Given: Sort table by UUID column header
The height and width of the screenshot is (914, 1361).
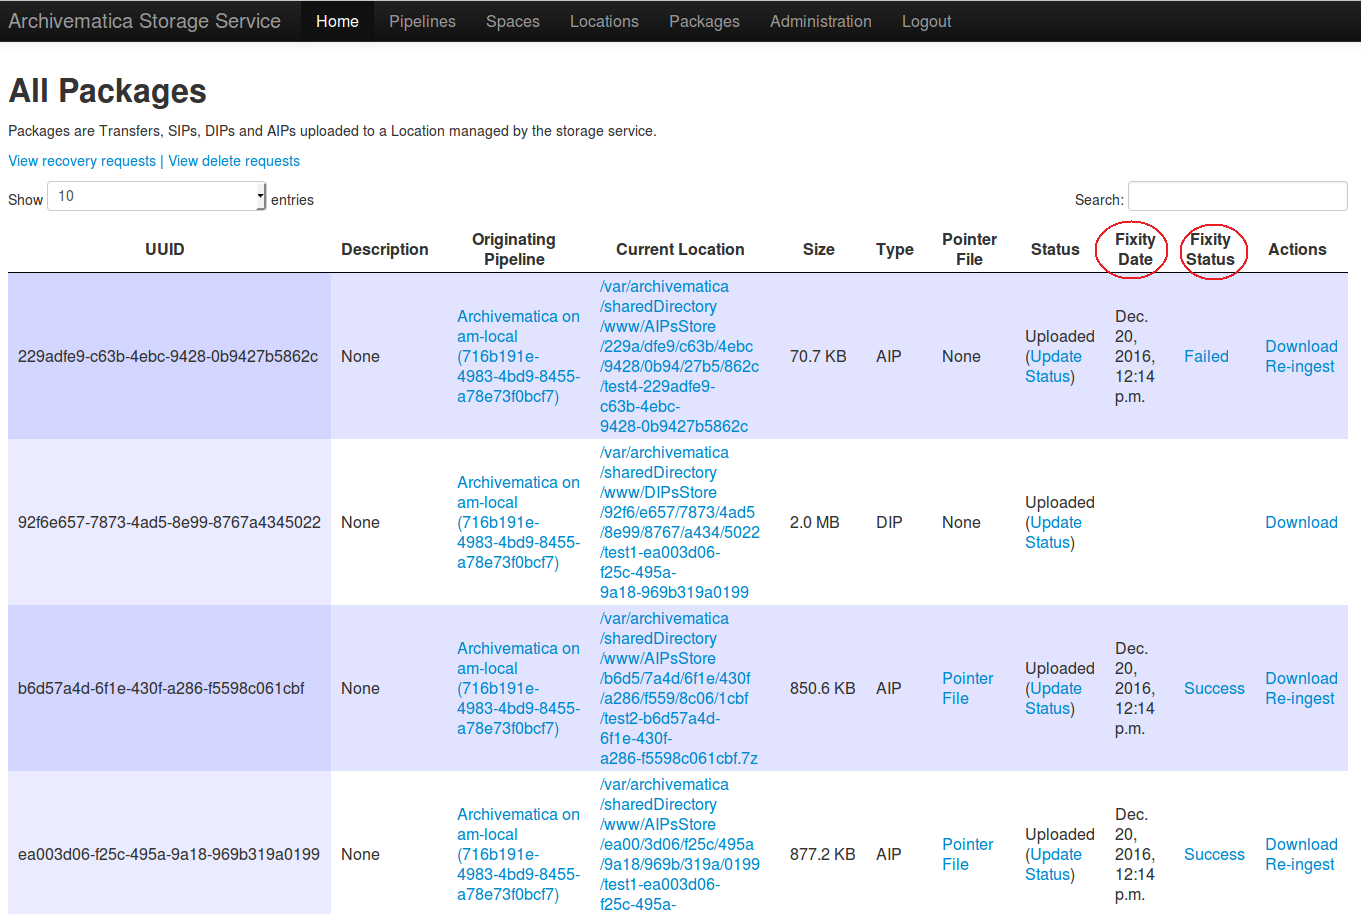Looking at the screenshot, I should 165,249.
